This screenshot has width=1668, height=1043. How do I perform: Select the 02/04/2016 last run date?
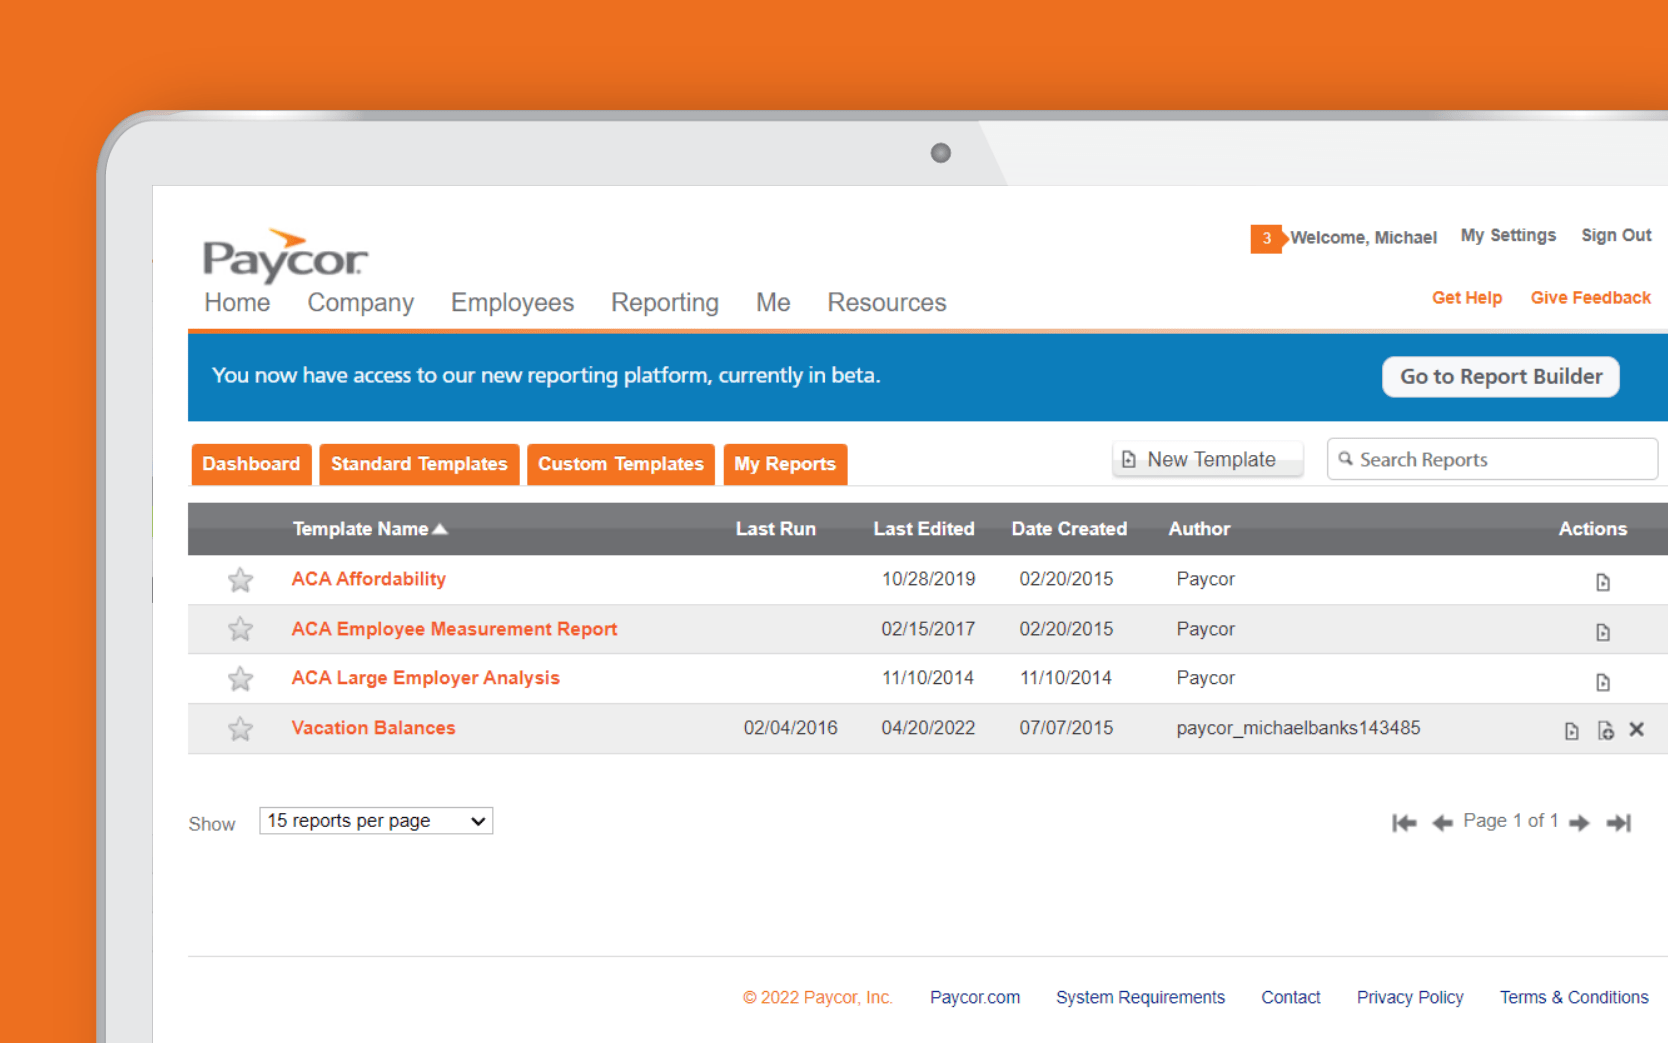click(x=790, y=728)
